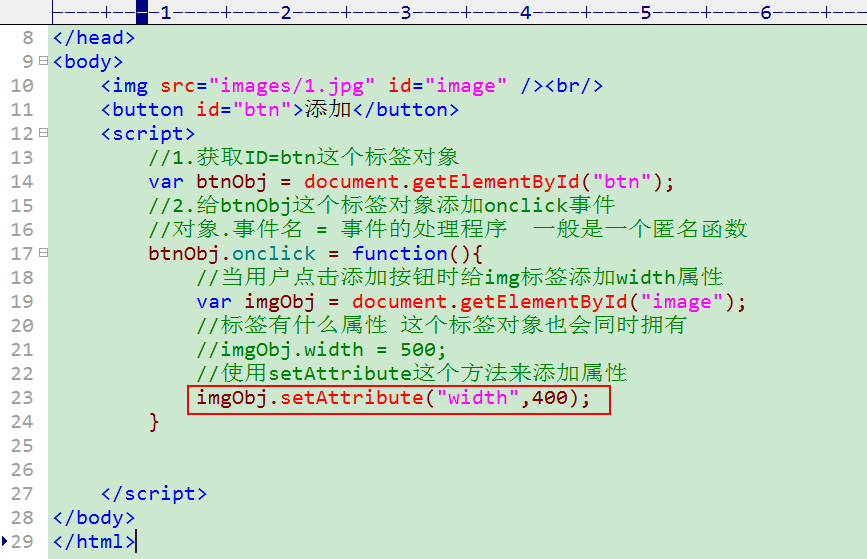
Task: Click line number 26 in gutter
Action: (22, 470)
